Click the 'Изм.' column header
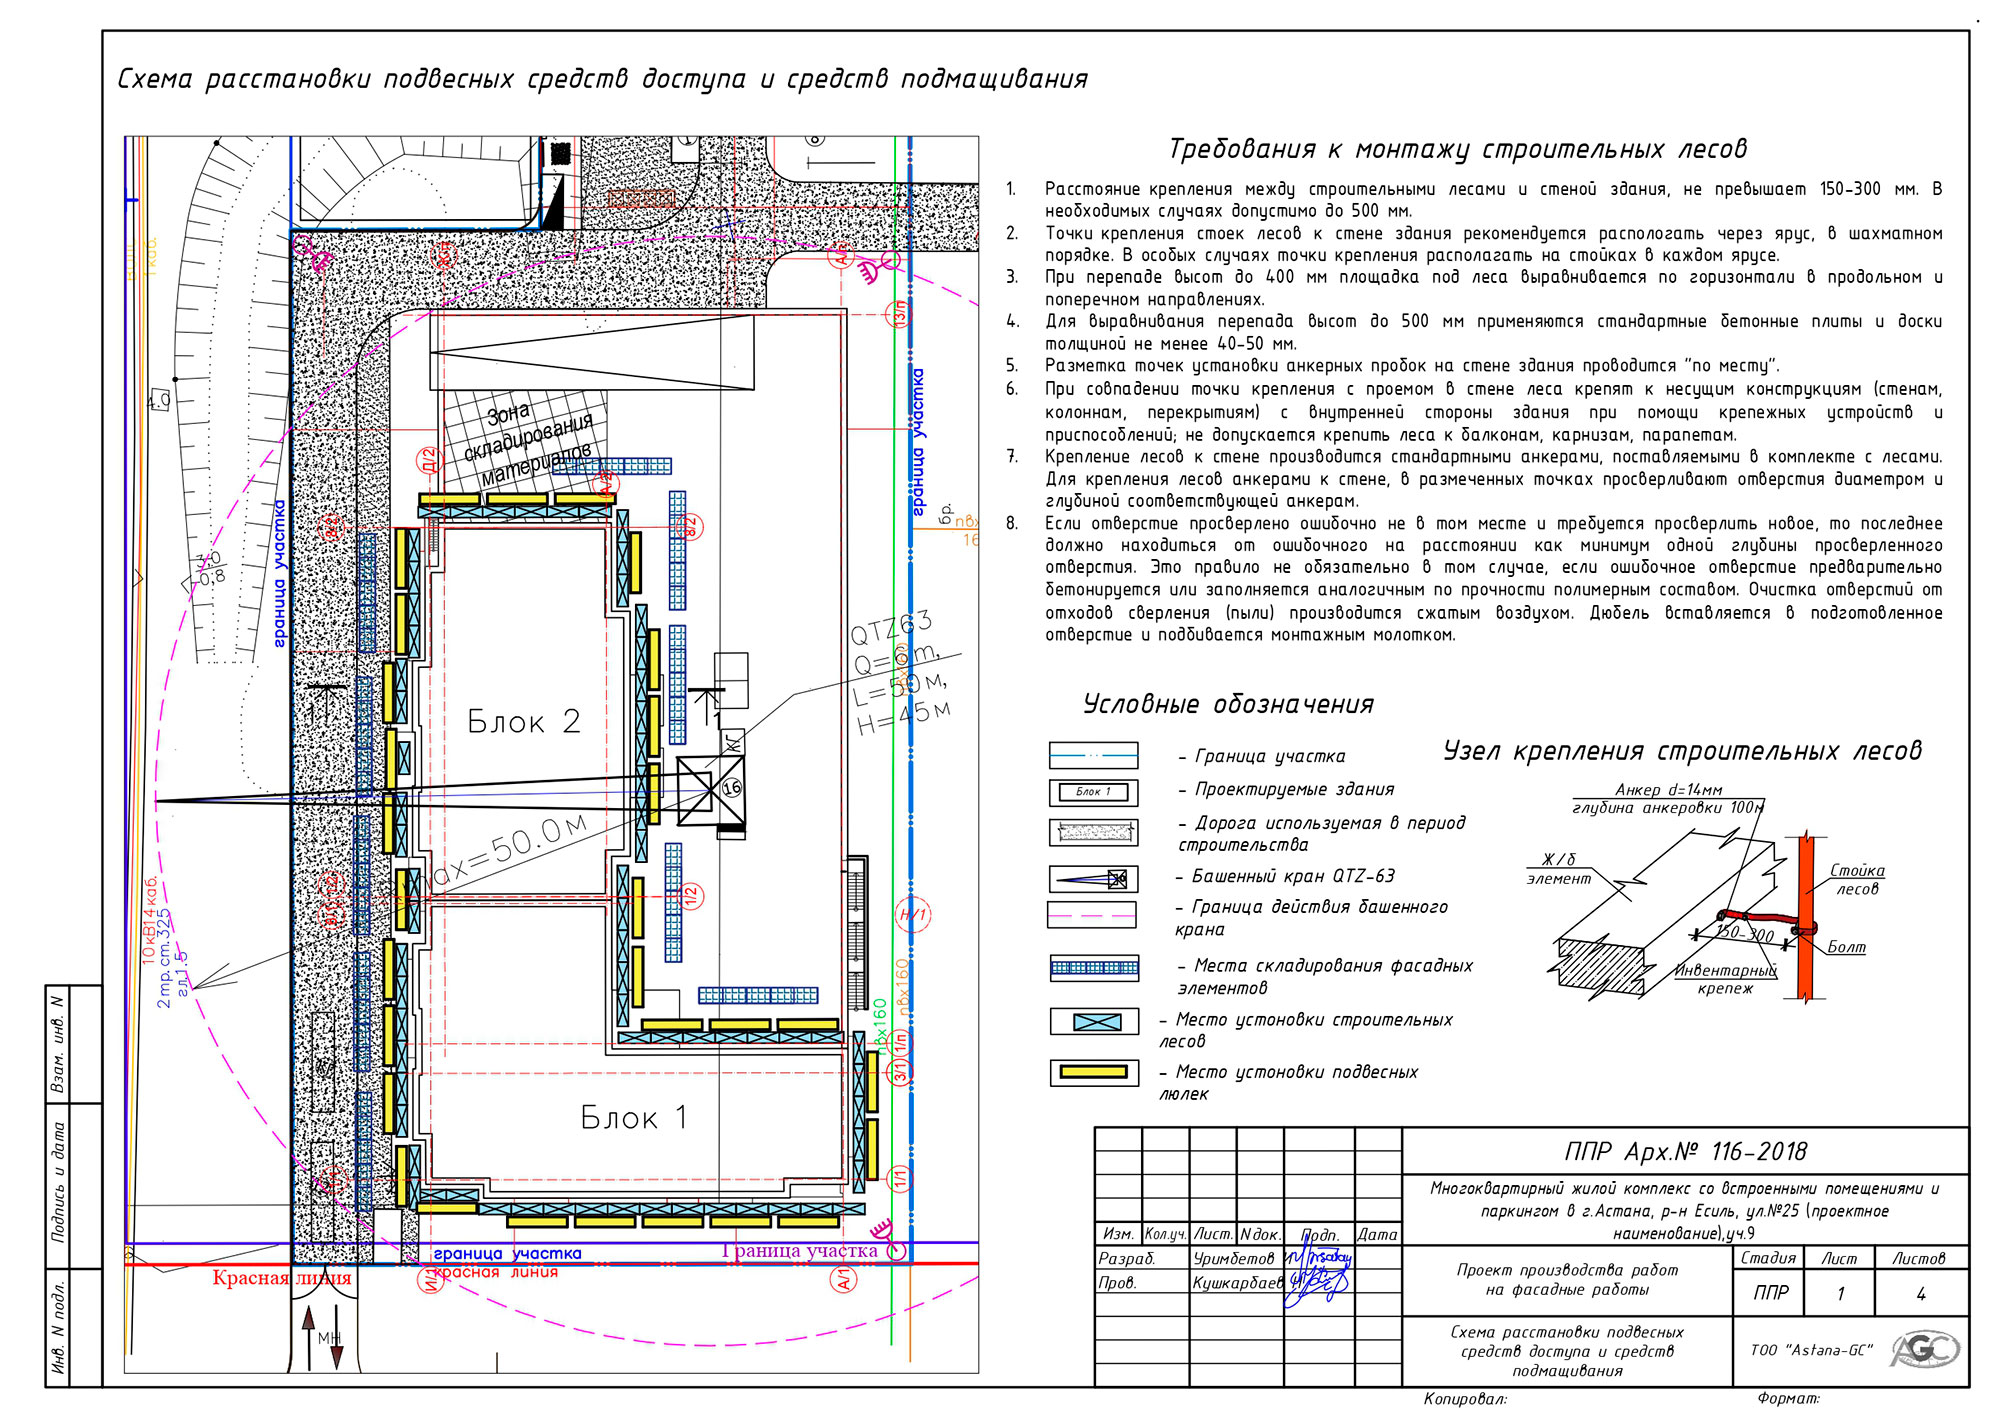Viewport: 2000px width, 1414px height. [1117, 1235]
